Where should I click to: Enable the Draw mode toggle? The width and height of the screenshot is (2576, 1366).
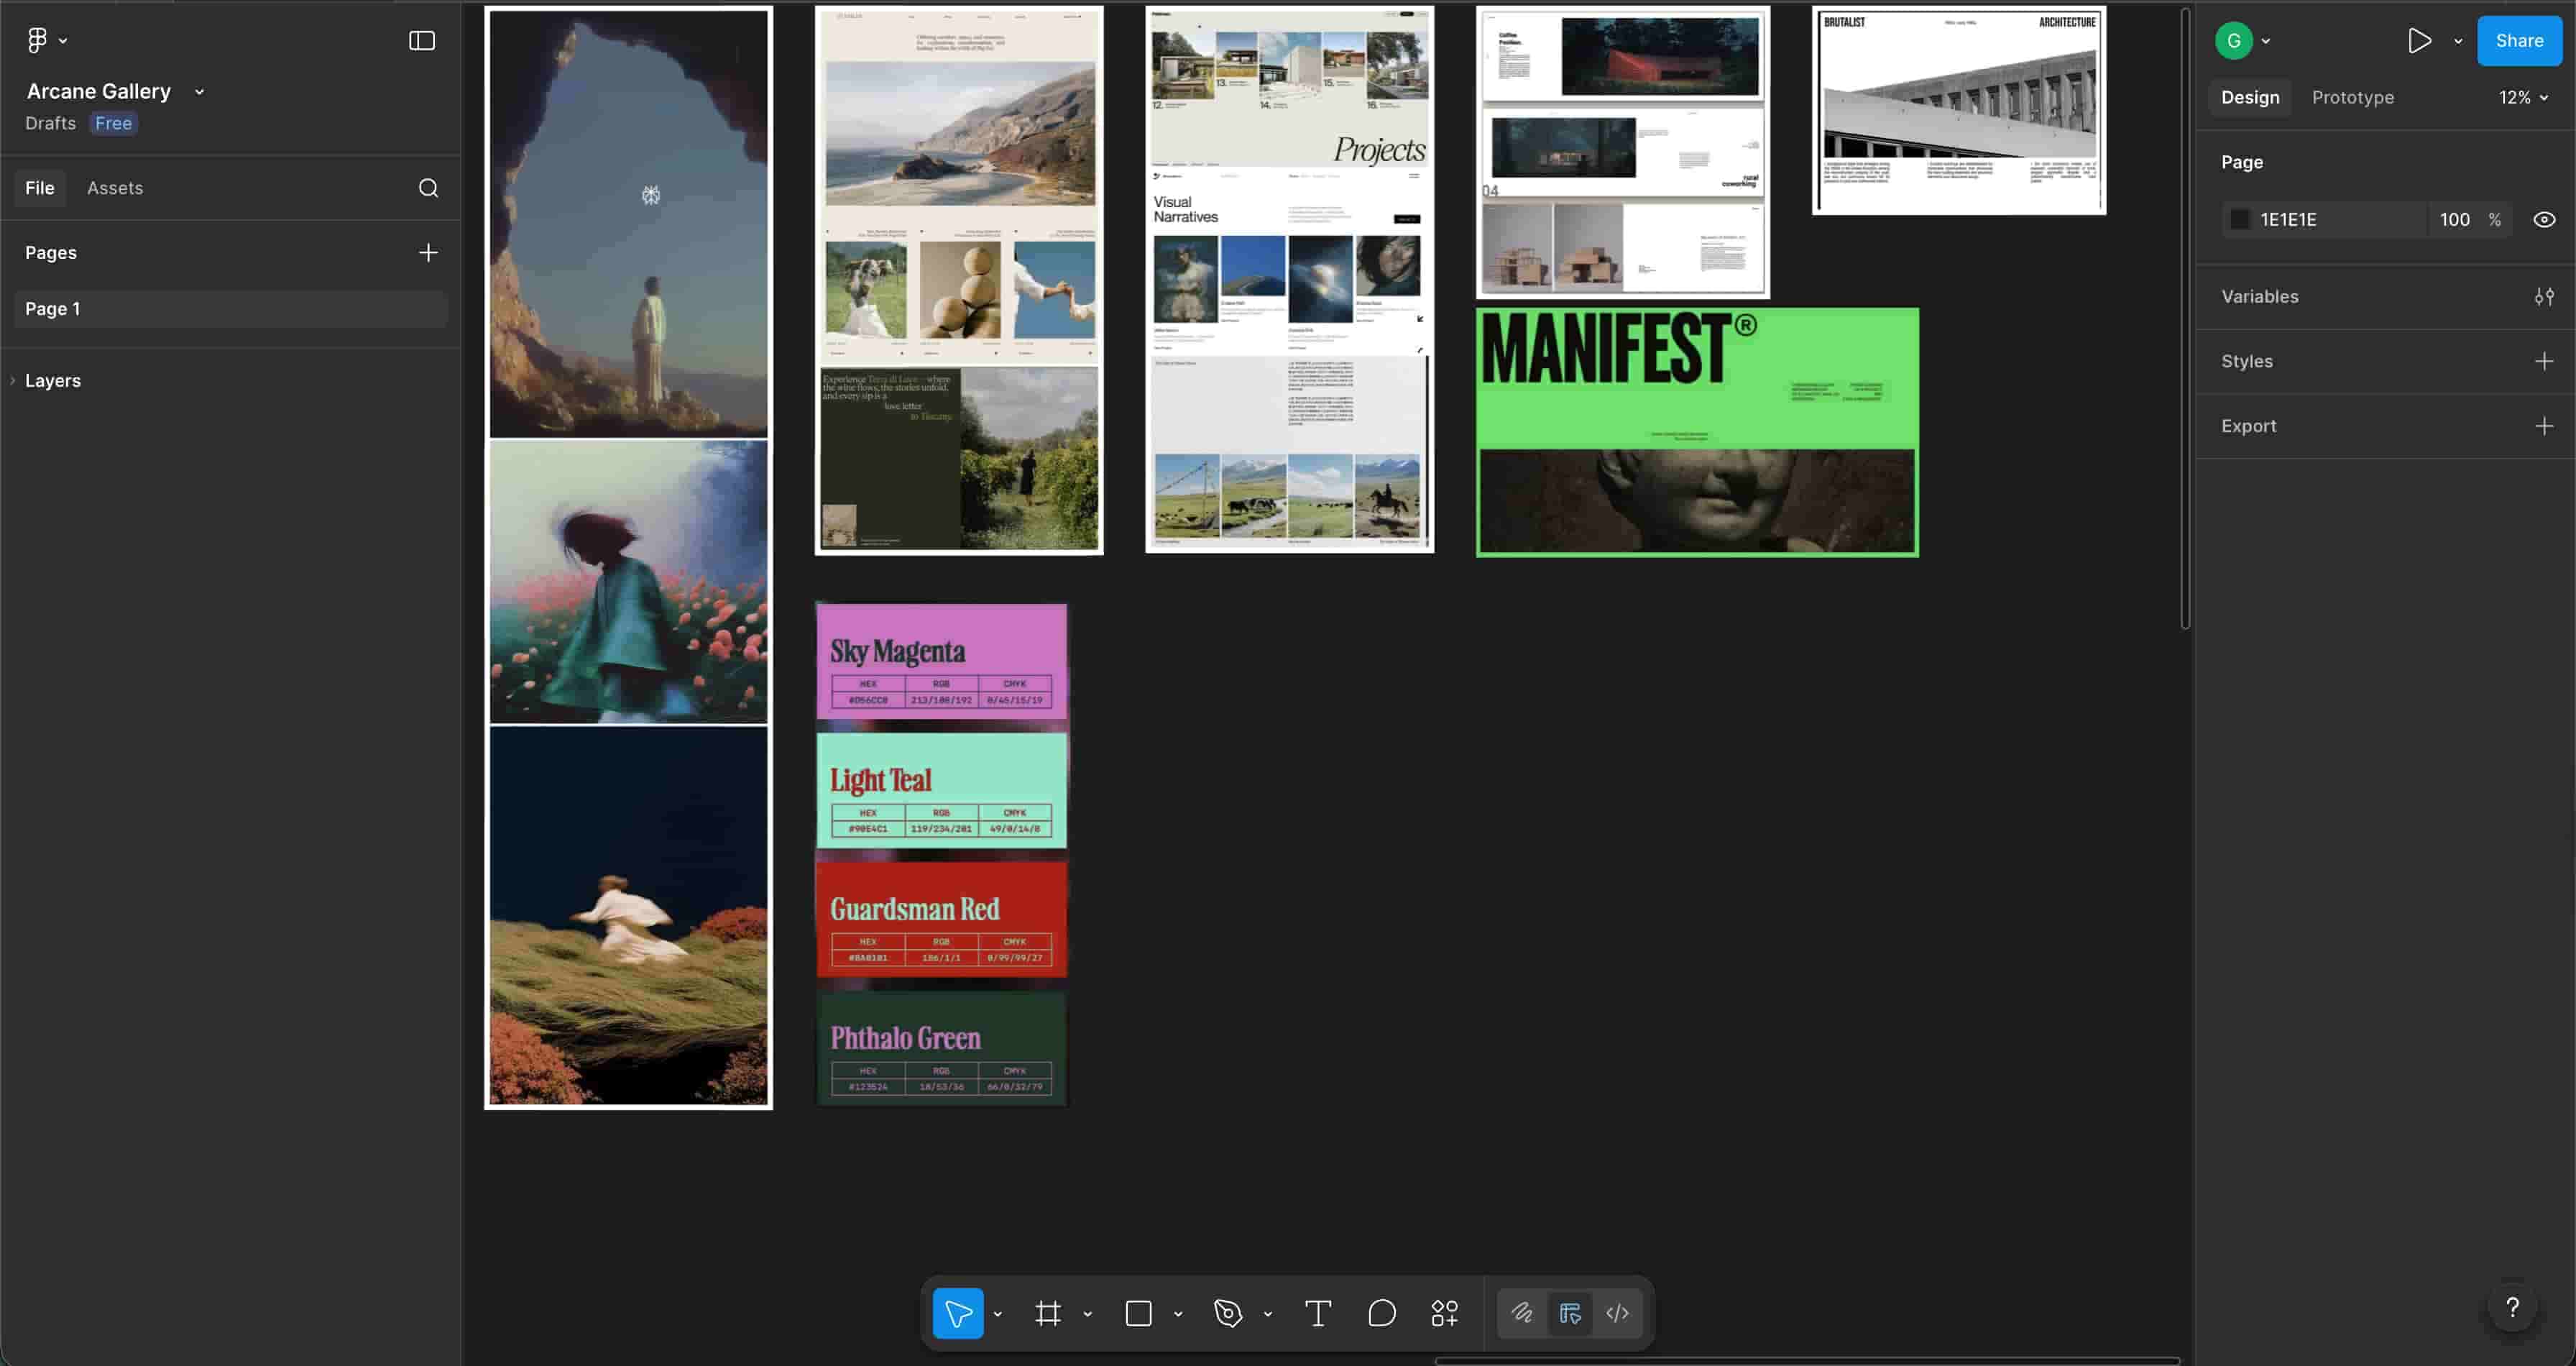click(x=1522, y=1313)
